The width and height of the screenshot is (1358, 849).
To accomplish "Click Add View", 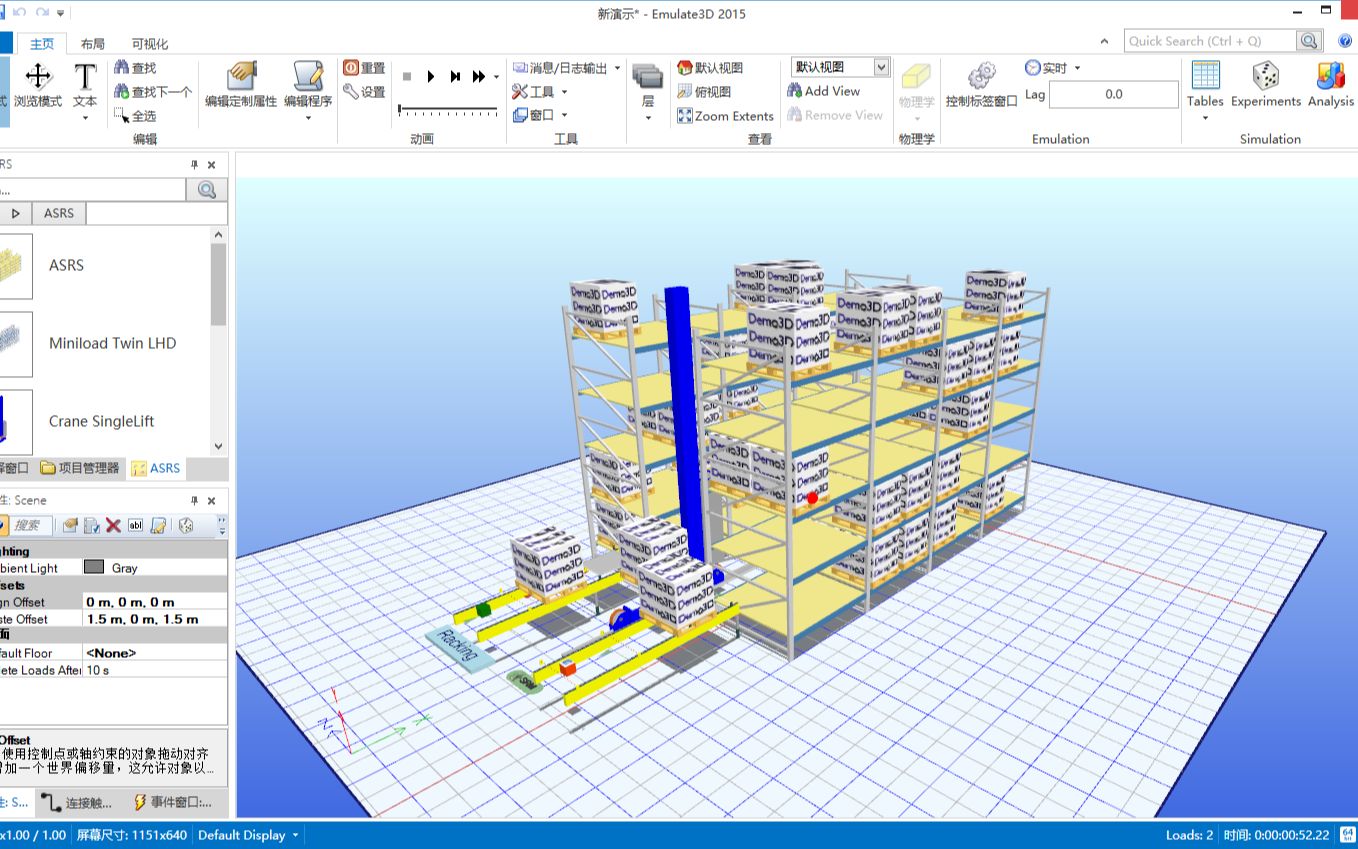I will [823, 91].
